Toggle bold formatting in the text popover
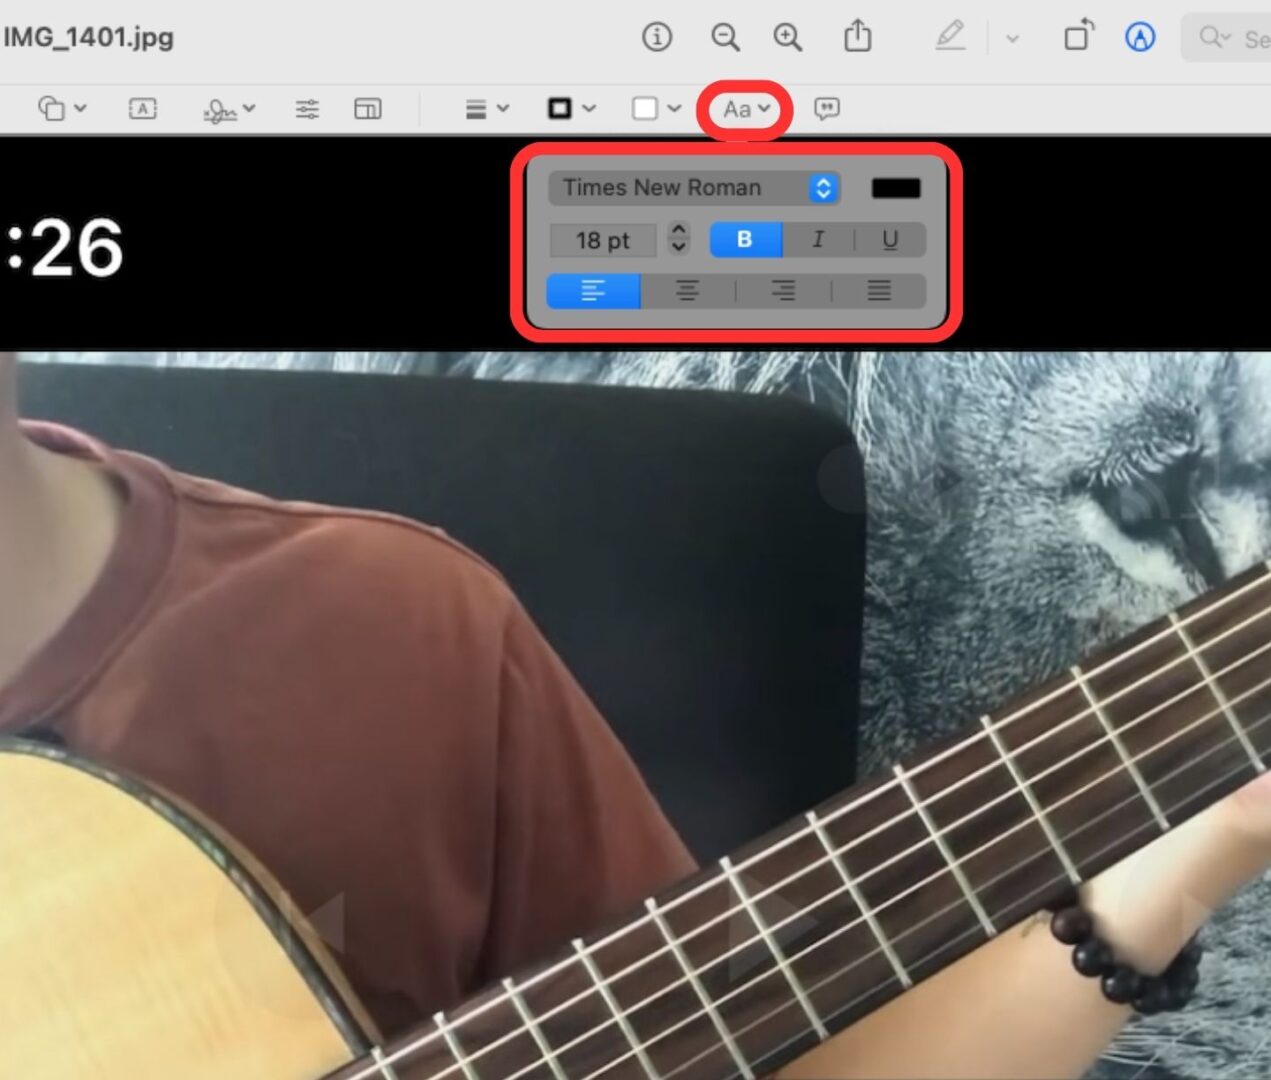Viewport: 1271px width, 1080px height. [x=744, y=240]
